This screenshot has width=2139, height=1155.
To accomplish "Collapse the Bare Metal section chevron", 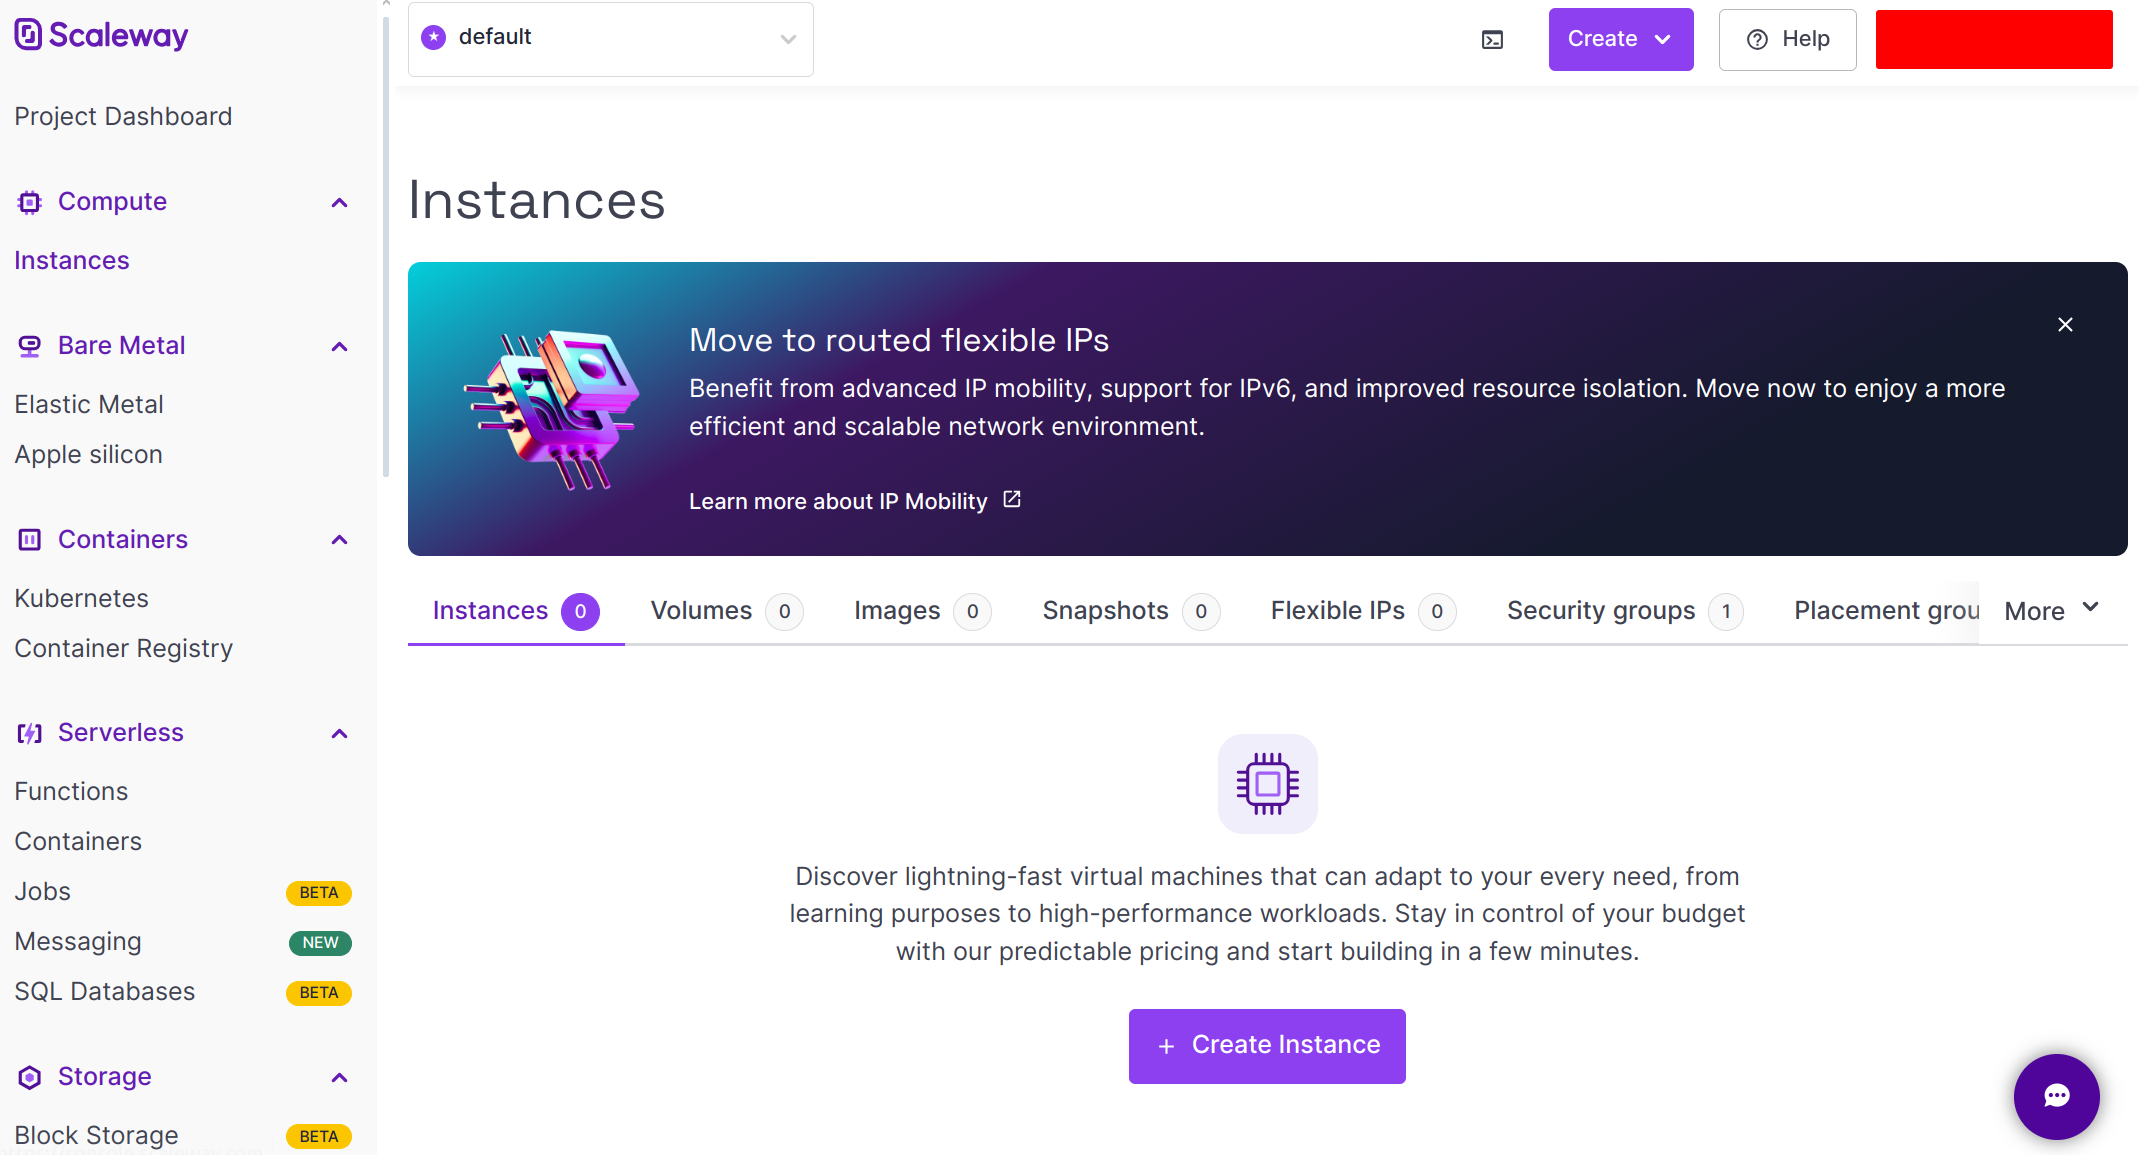I will (x=340, y=347).
